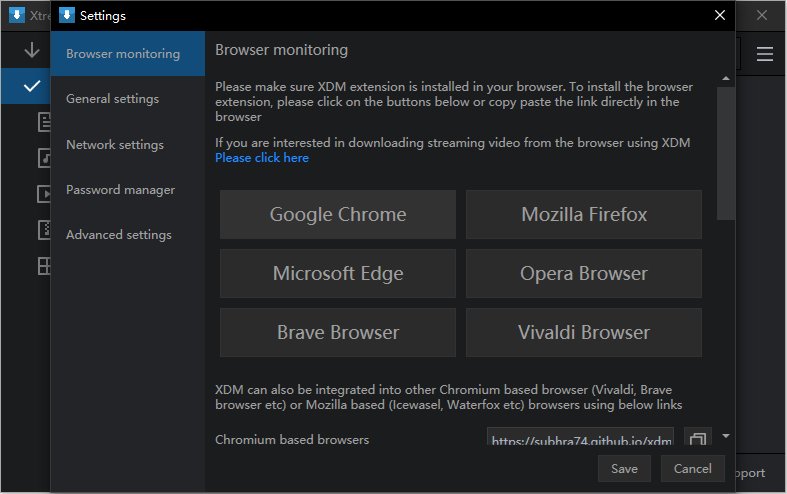This screenshot has height=494, width=787.
Task: Click the download arrow icon in sidebar
Action: (x=31, y=50)
